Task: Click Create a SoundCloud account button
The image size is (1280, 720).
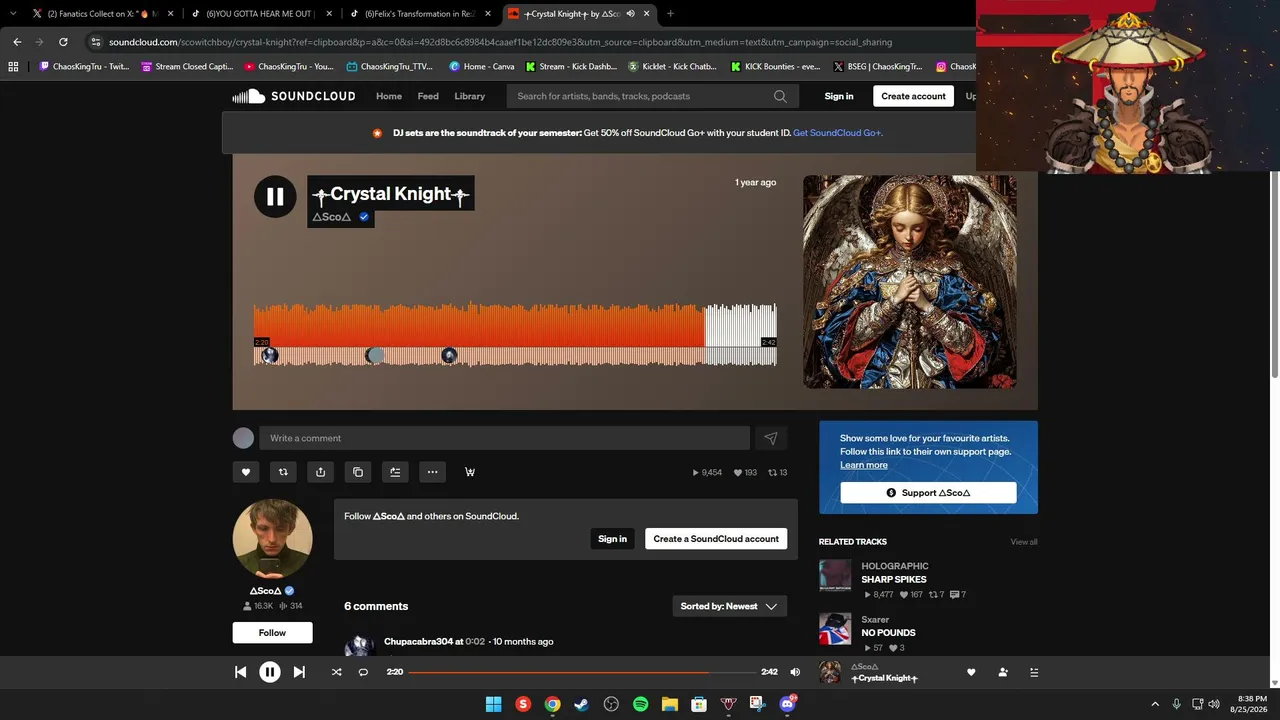Action: click(x=716, y=539)
